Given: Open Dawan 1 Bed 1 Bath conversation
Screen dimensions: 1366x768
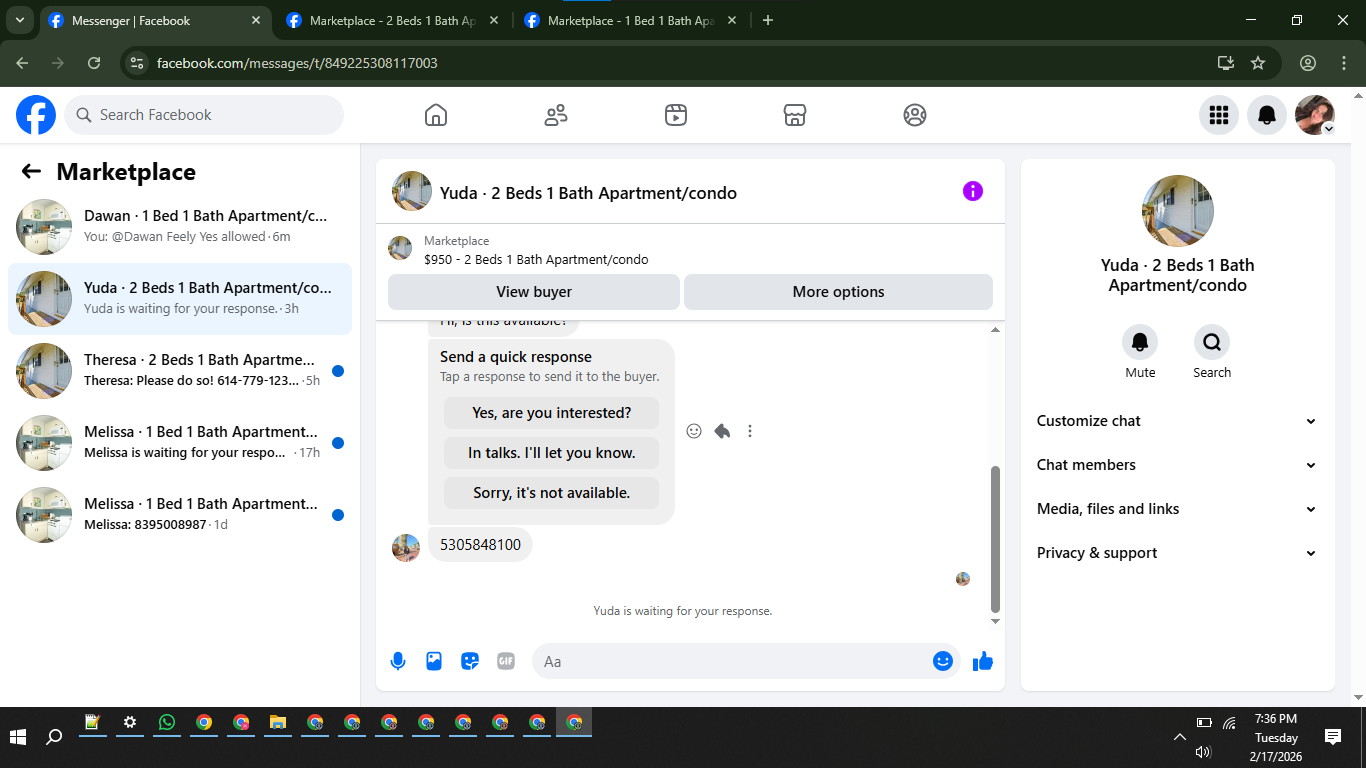Looking at the screenshot, I should (180, 227).
